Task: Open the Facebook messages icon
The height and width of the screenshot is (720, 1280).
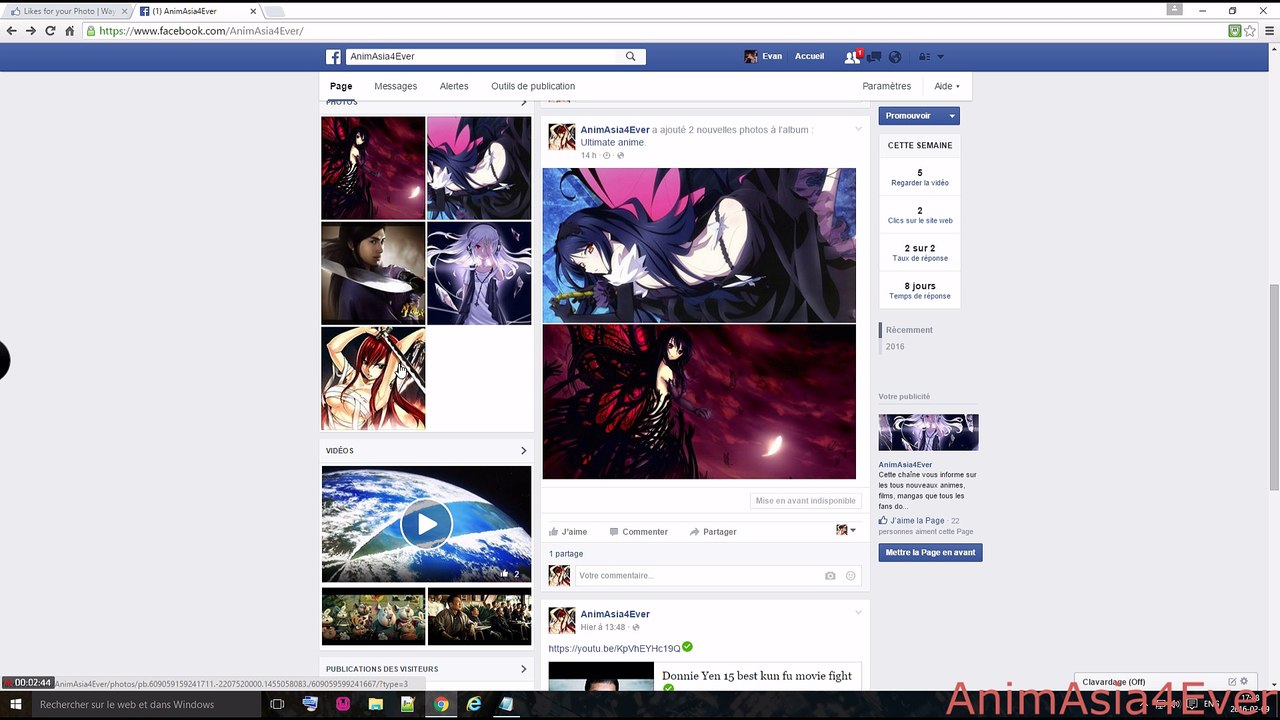Action: tap(874, 57)
